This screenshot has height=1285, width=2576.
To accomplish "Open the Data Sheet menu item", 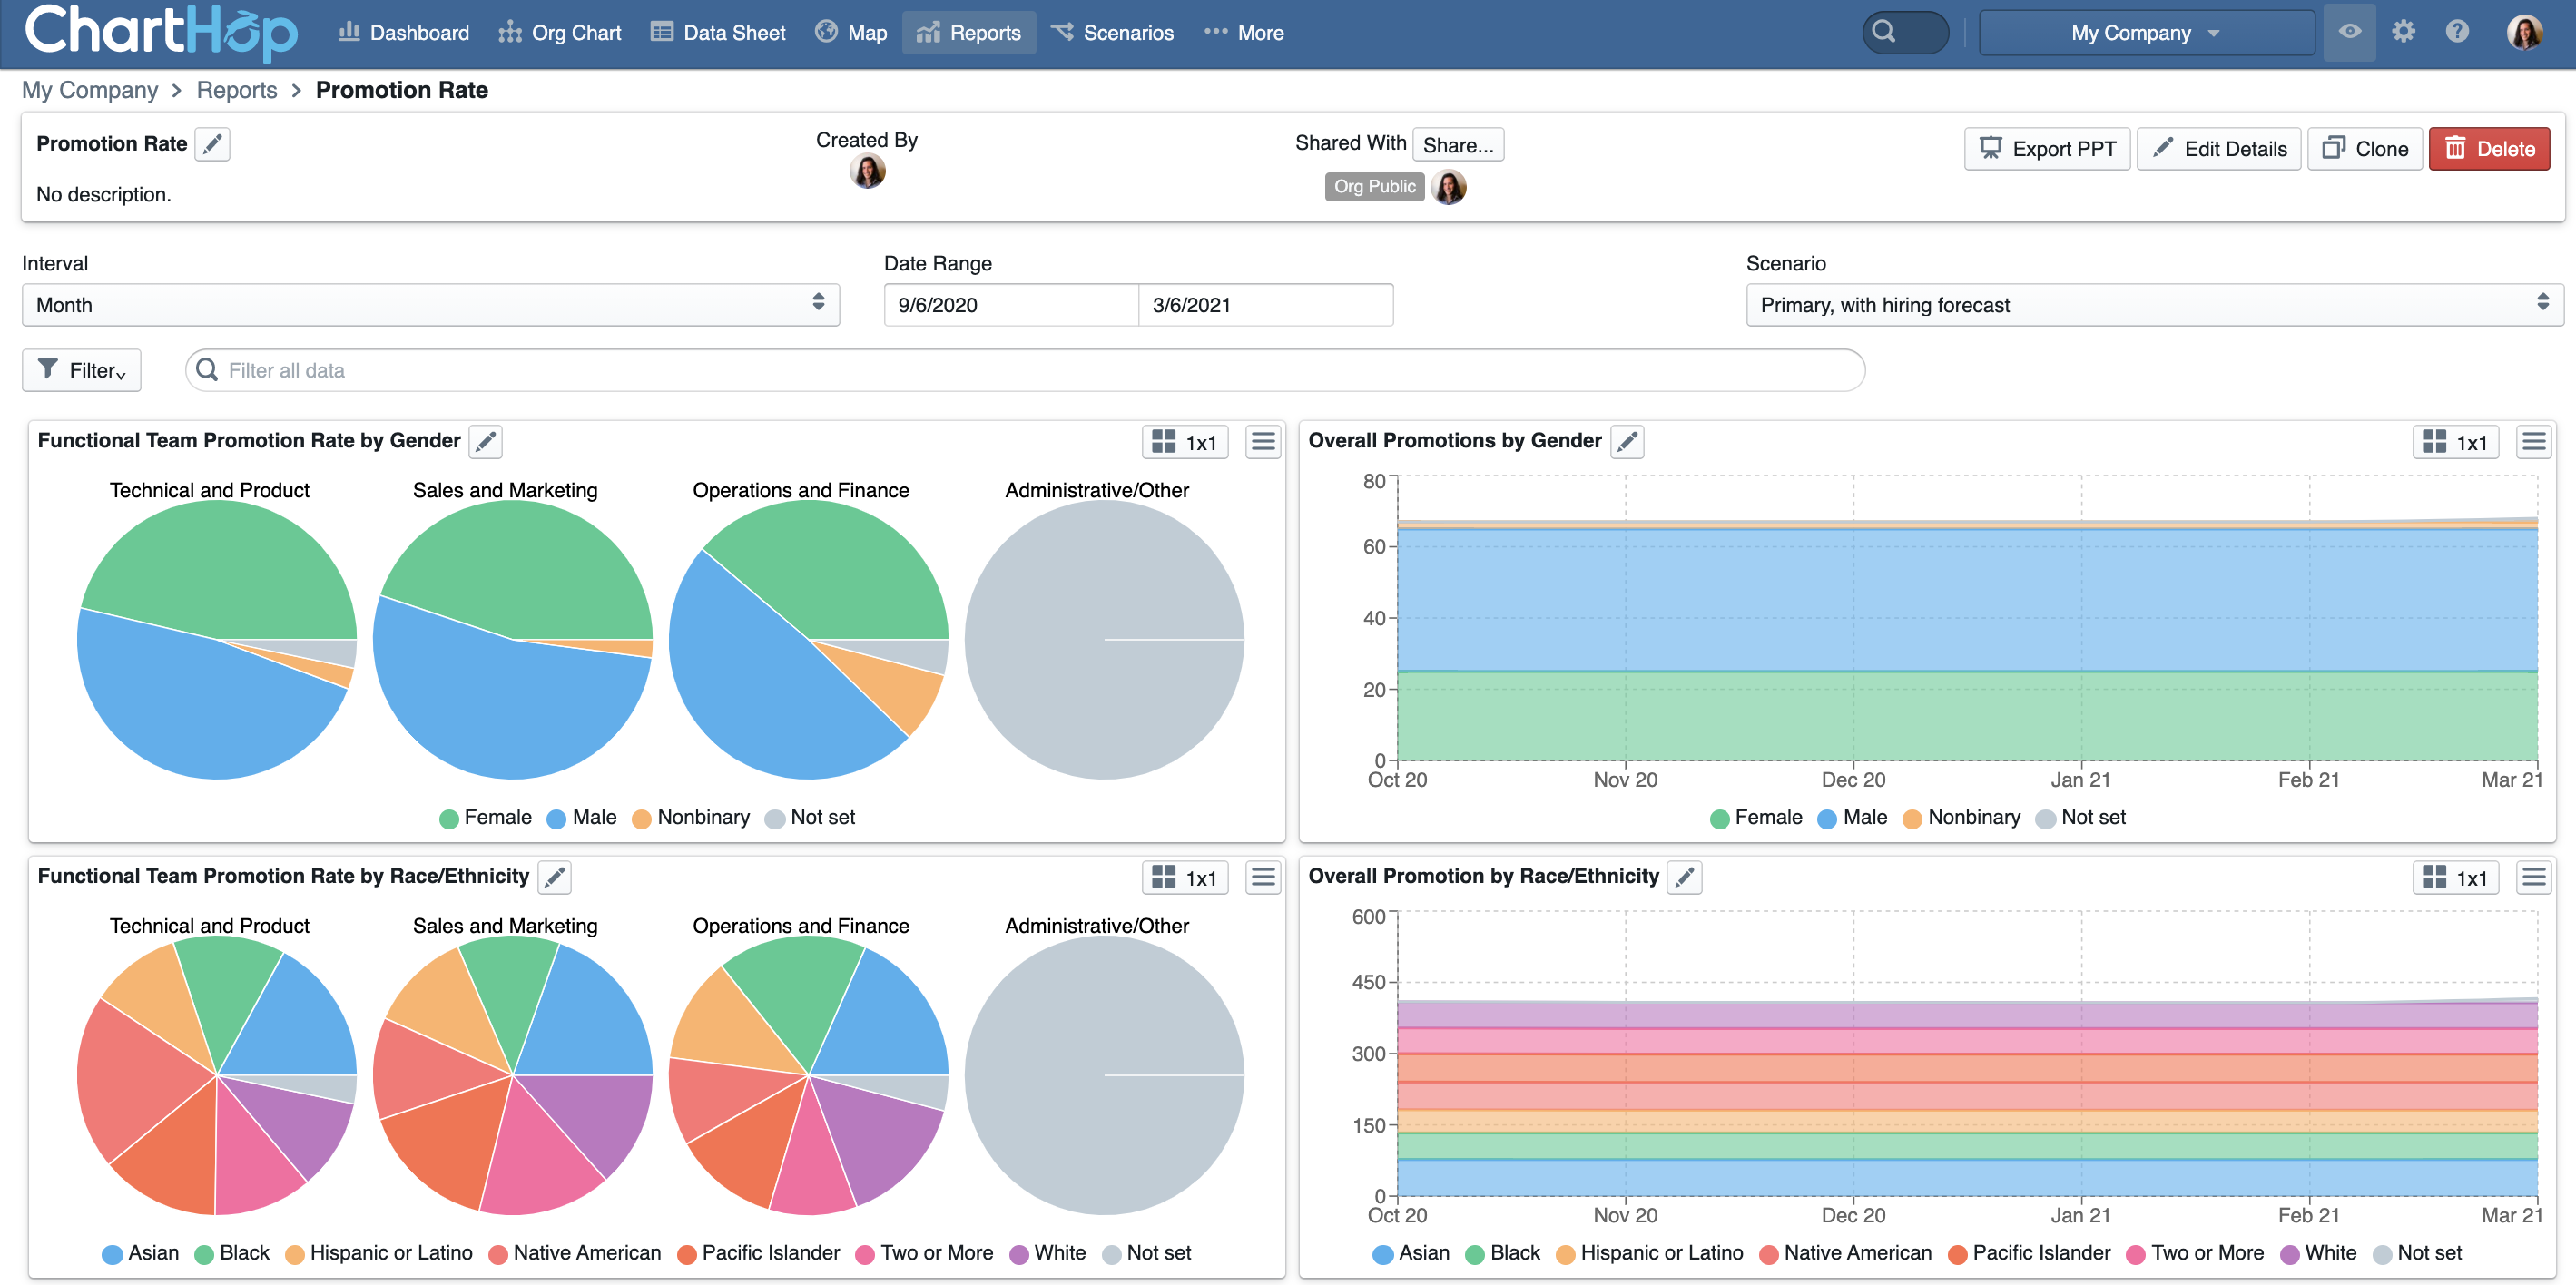I will coord(718,33).
